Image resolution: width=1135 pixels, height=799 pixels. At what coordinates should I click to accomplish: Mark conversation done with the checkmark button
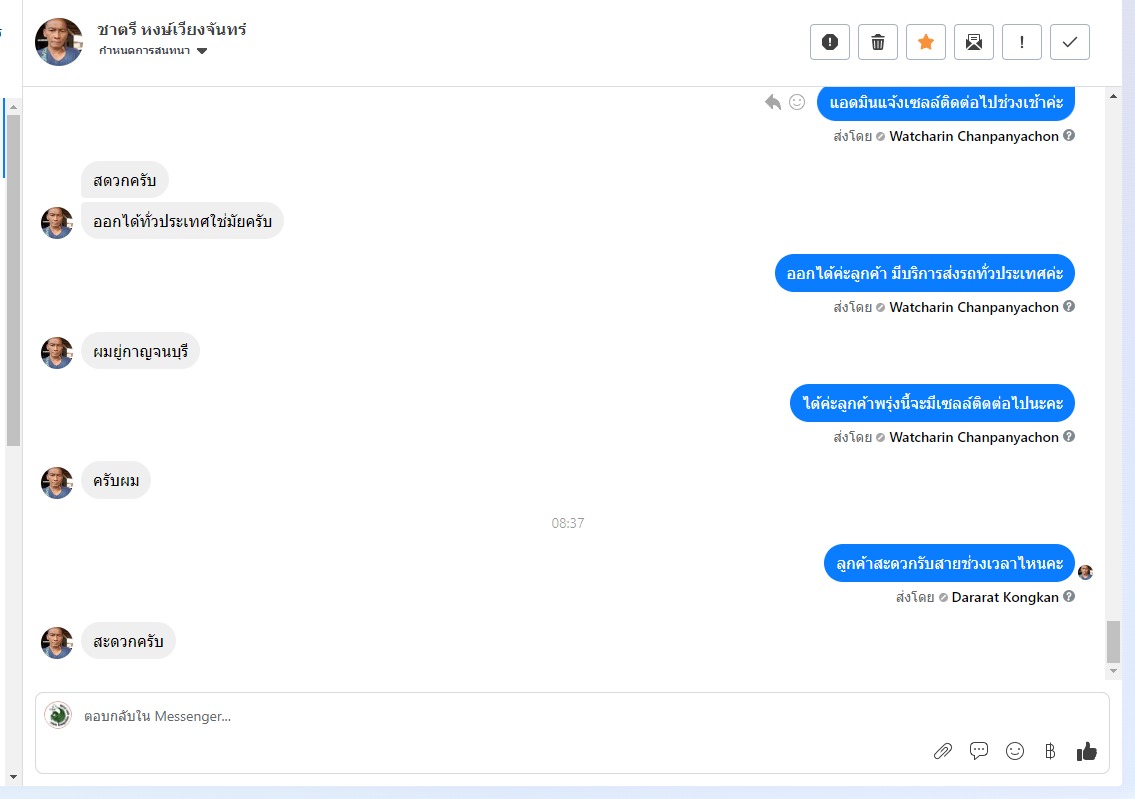[x=1070, y=42]
